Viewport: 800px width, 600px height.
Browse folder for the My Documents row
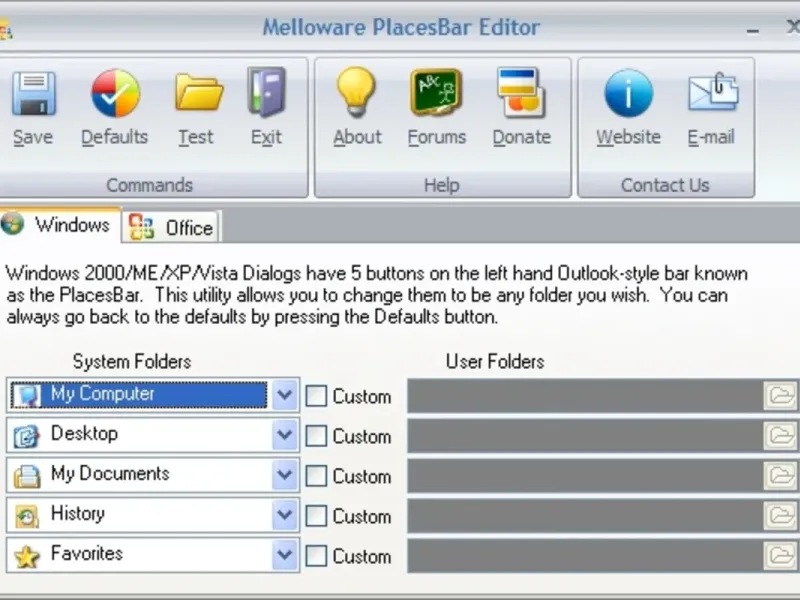[x=781, y=475]
